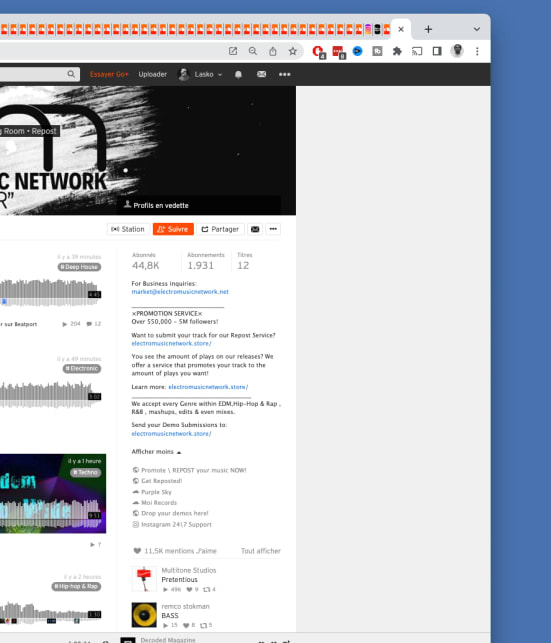
Task: View Titres 12 count
Action: pos(245,261)
